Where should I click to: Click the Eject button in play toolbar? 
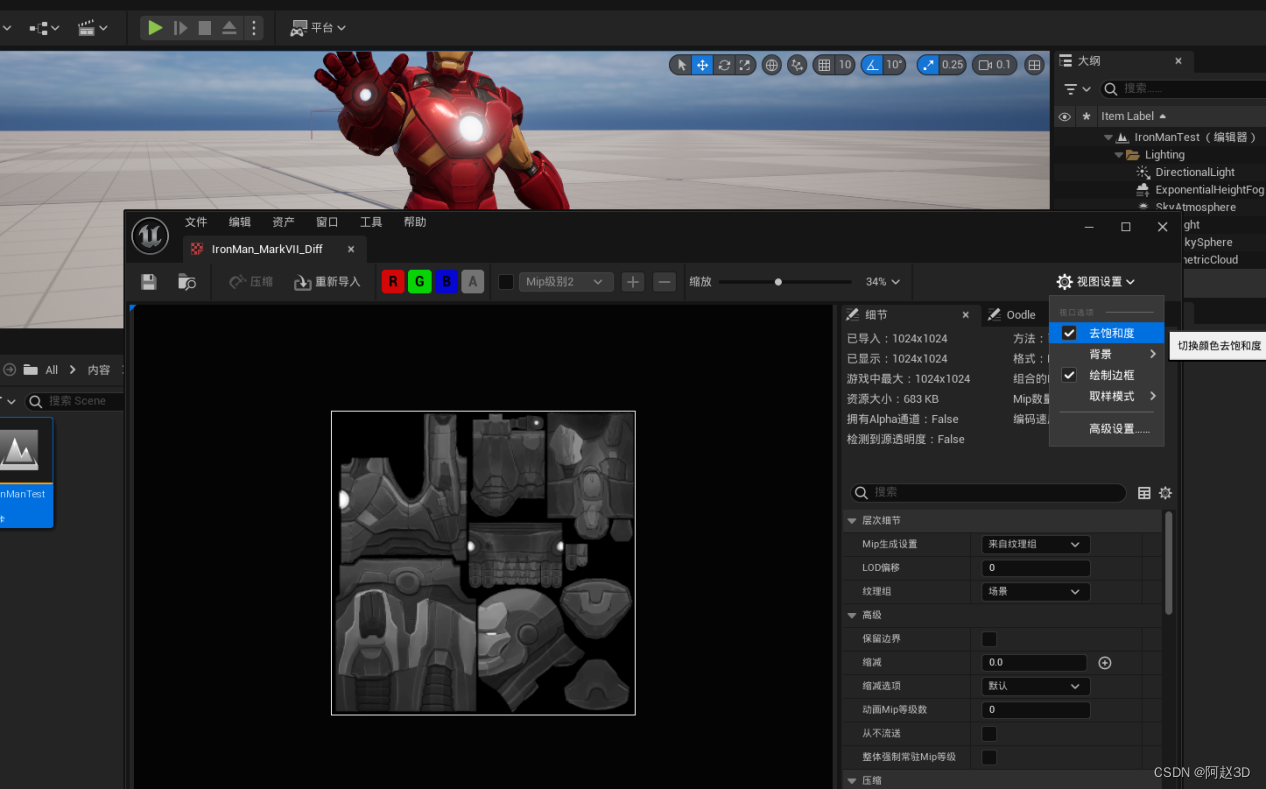coord(229,28)
